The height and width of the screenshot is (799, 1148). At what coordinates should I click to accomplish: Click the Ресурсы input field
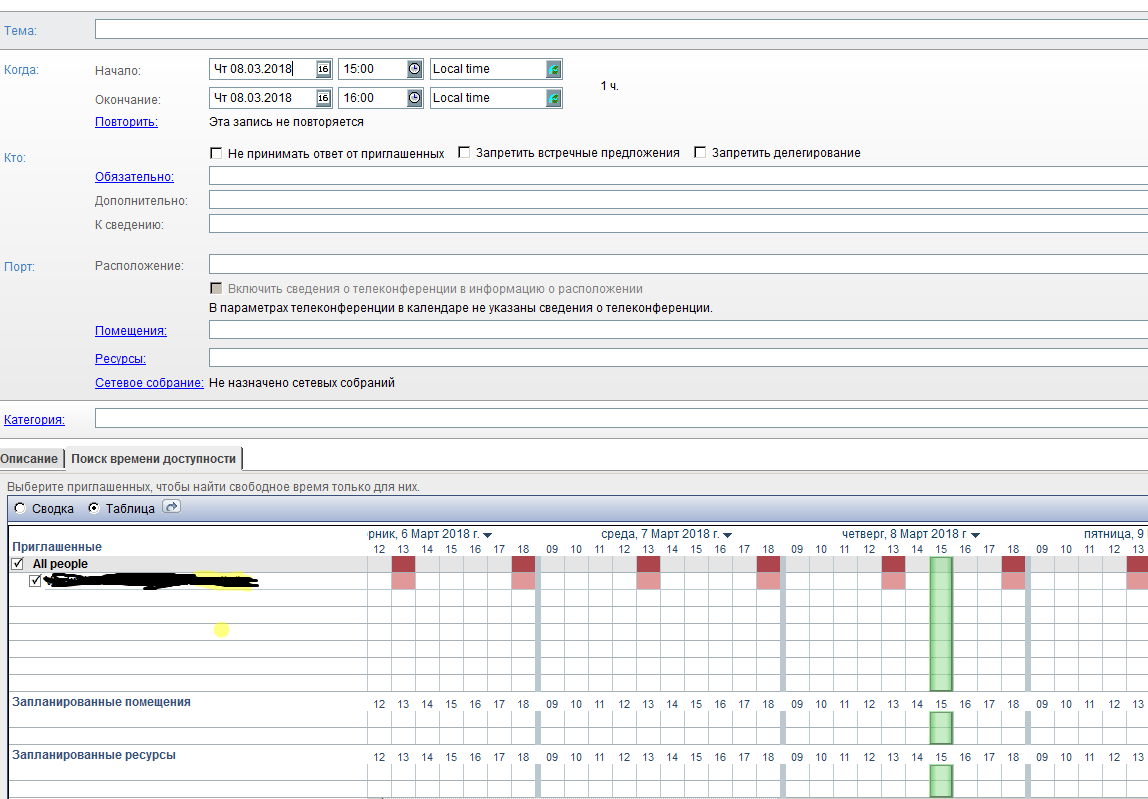click(678, 357)
